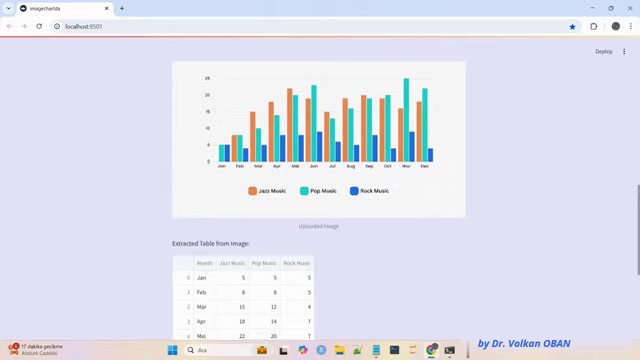Click the page vertical scrollbar
The width and height of the screenshot is (640, 360).
coord(638,230)
